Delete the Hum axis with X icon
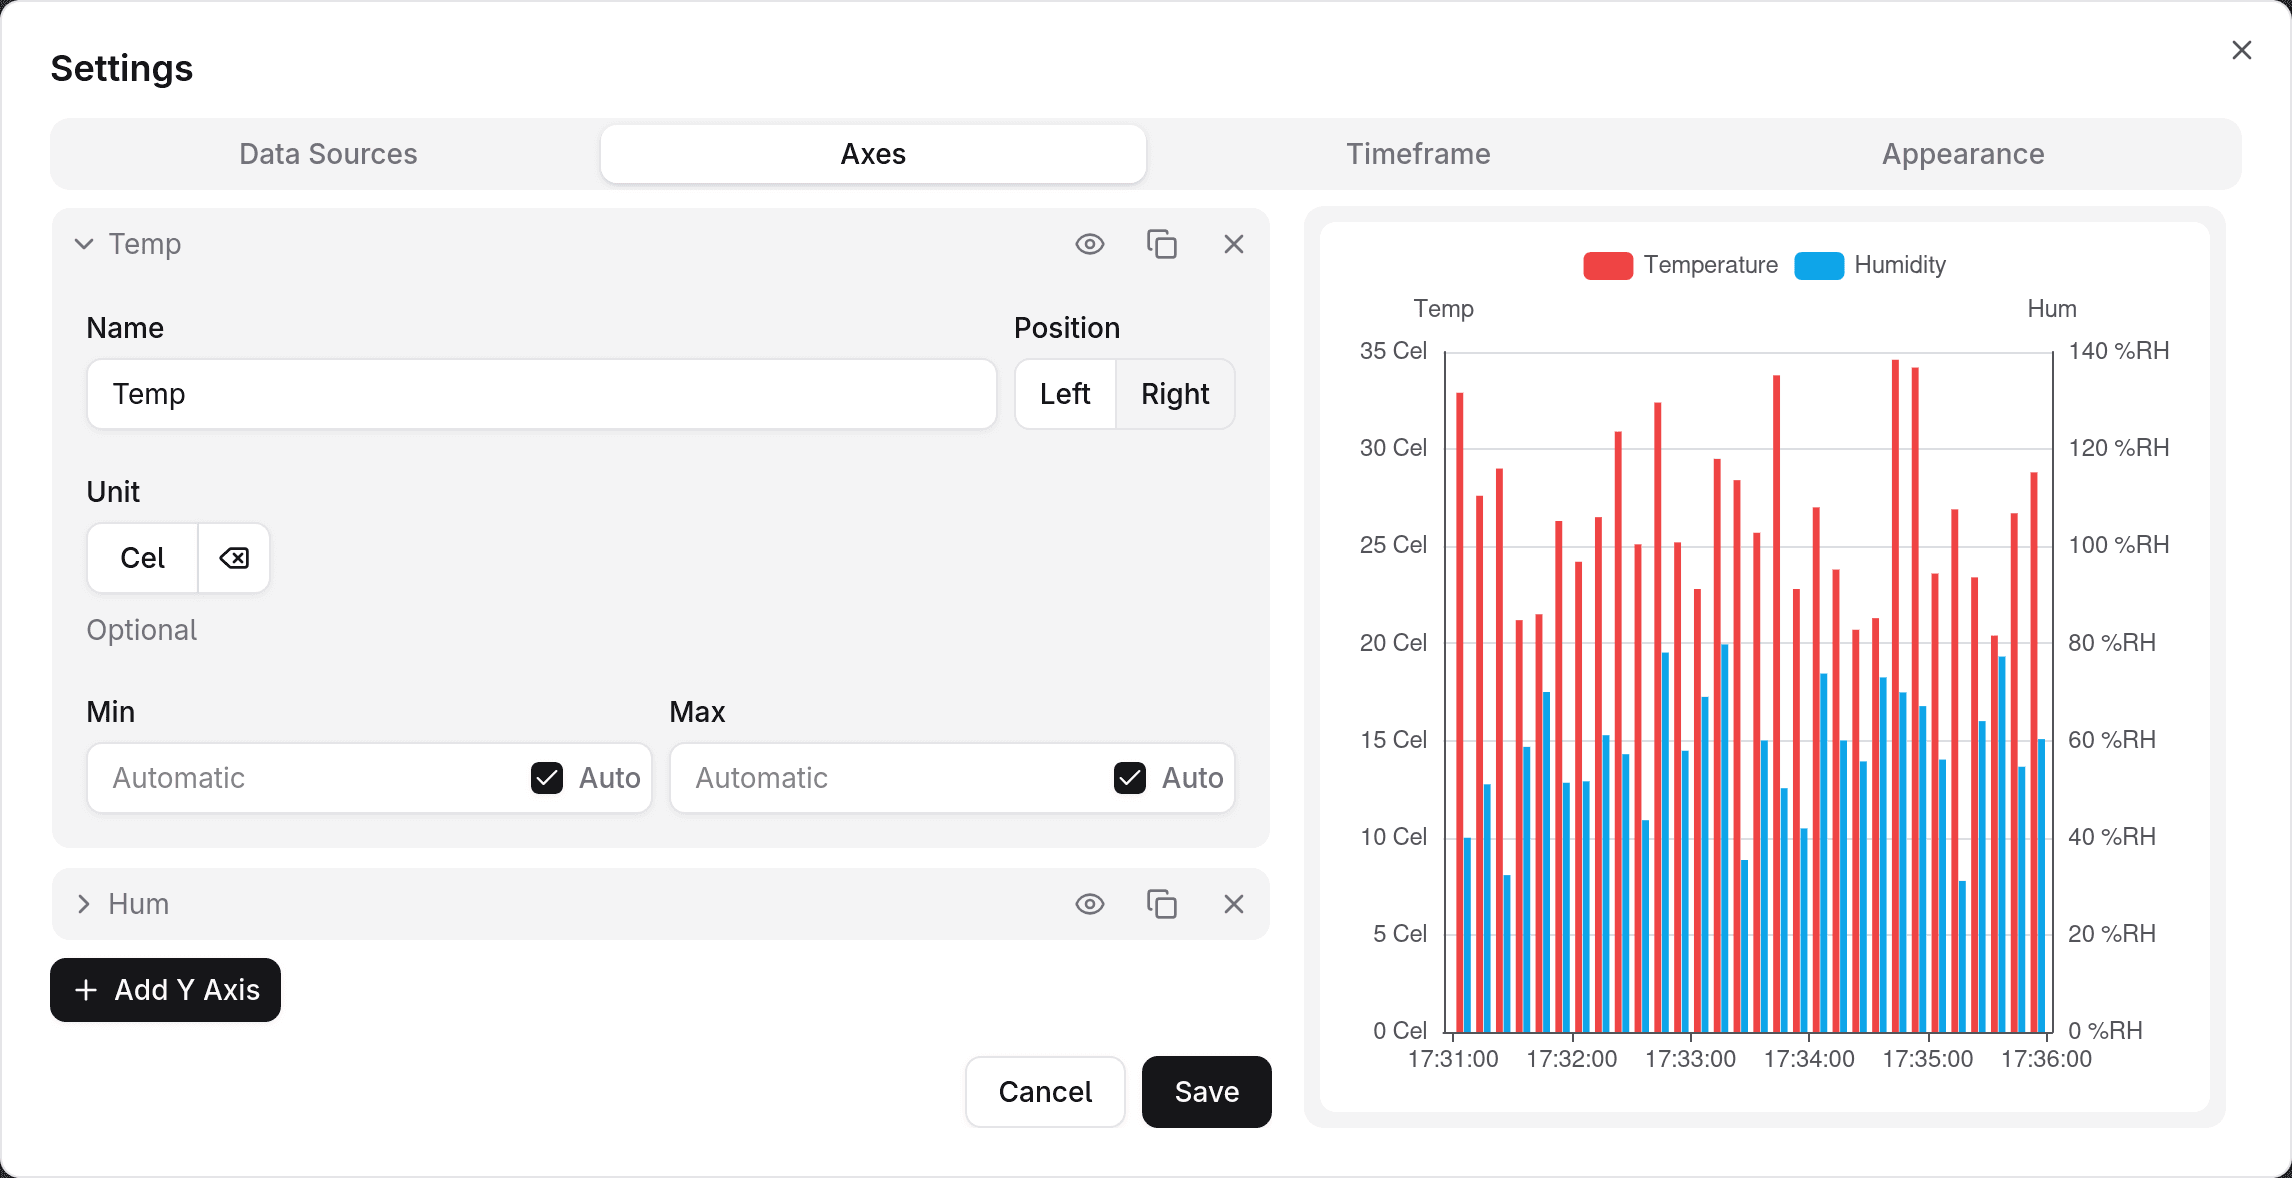 click(x=1233, y=904)
